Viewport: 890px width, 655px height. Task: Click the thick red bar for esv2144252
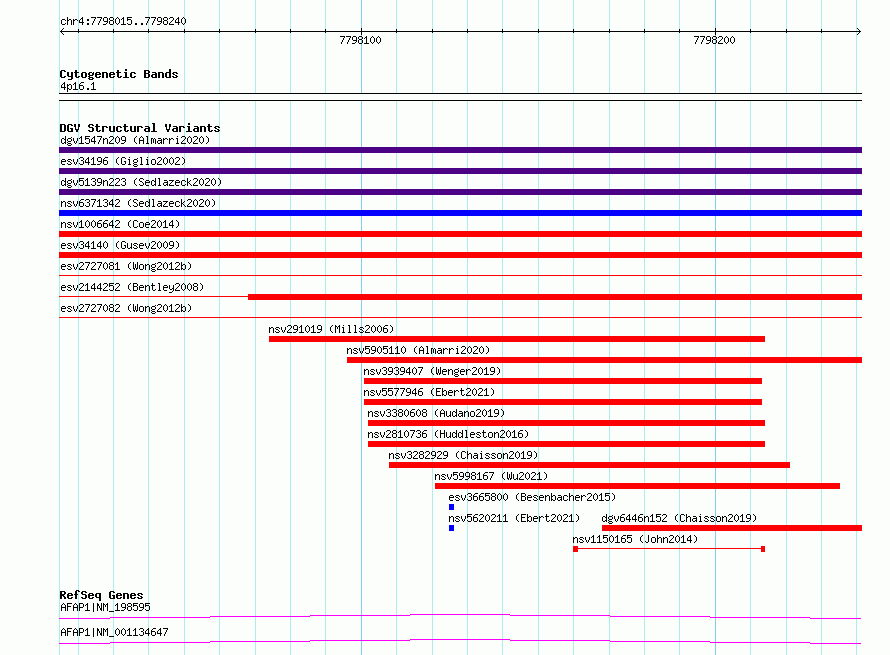(x=555, y=297)
